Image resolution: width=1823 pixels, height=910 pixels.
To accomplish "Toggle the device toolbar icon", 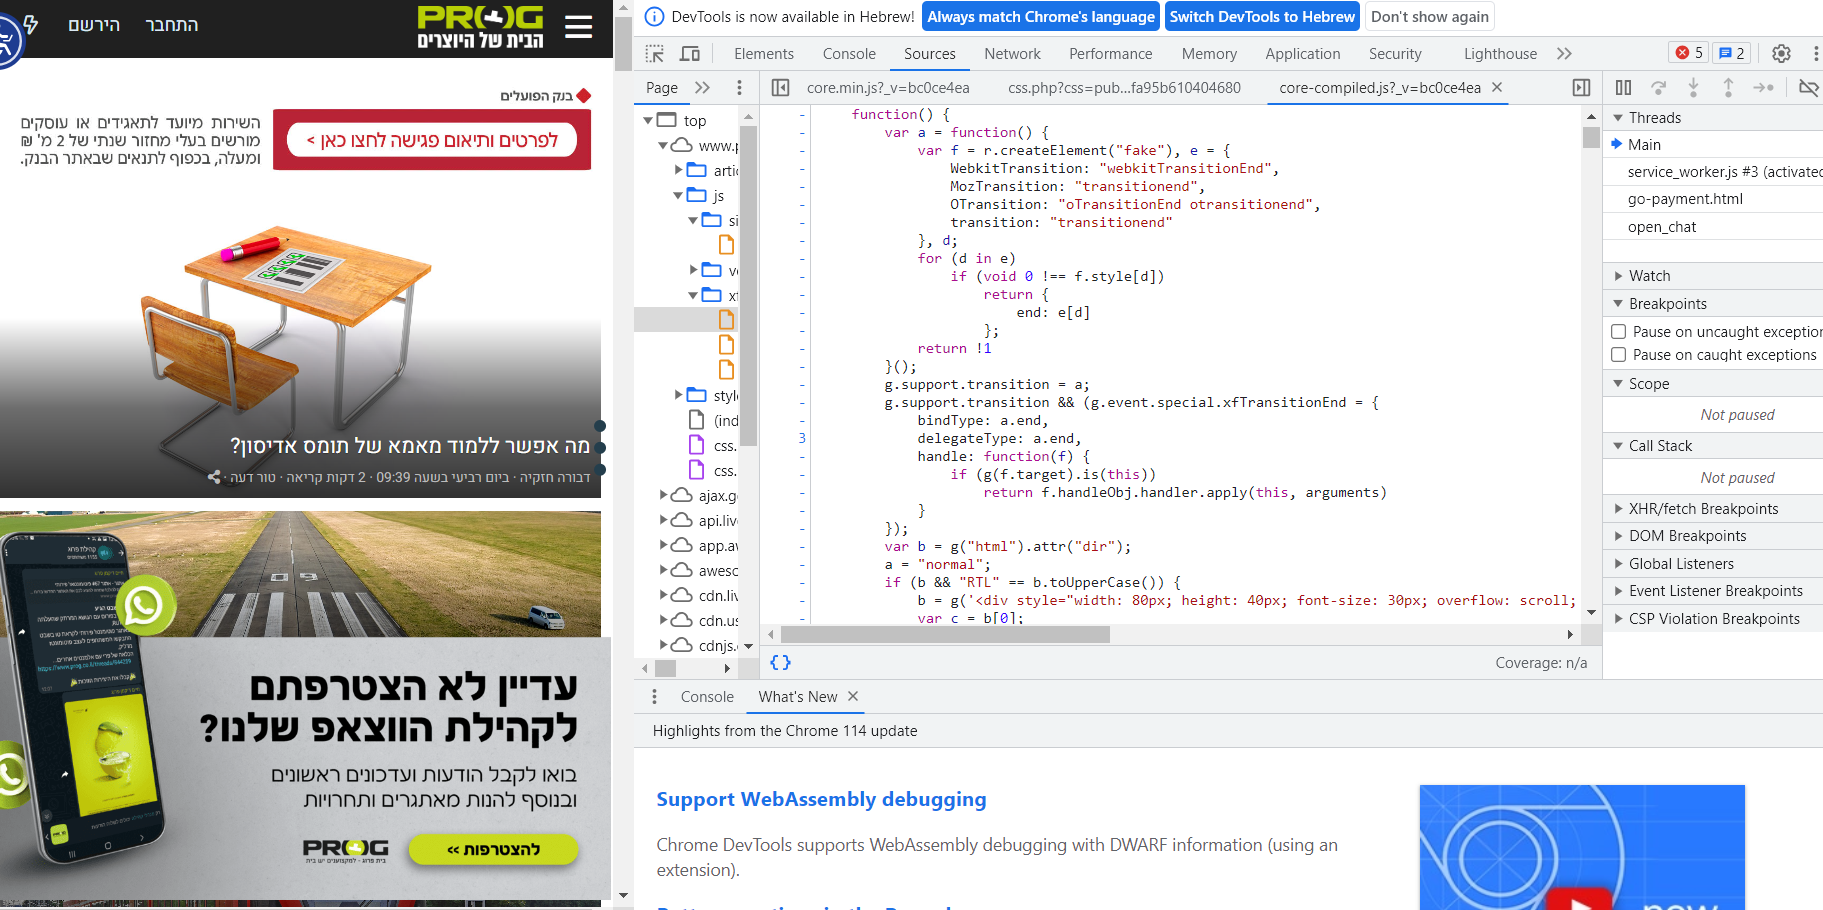I will (x=690, y=54).
